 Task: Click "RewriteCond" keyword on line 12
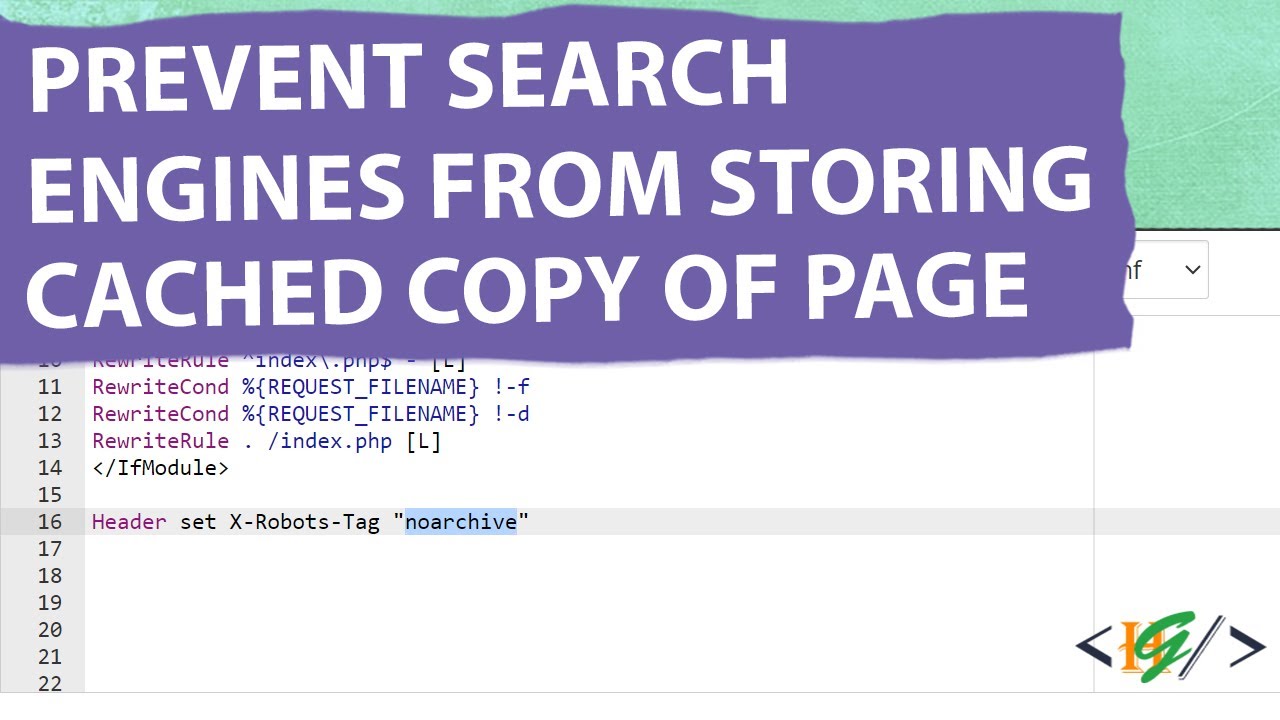160,414
